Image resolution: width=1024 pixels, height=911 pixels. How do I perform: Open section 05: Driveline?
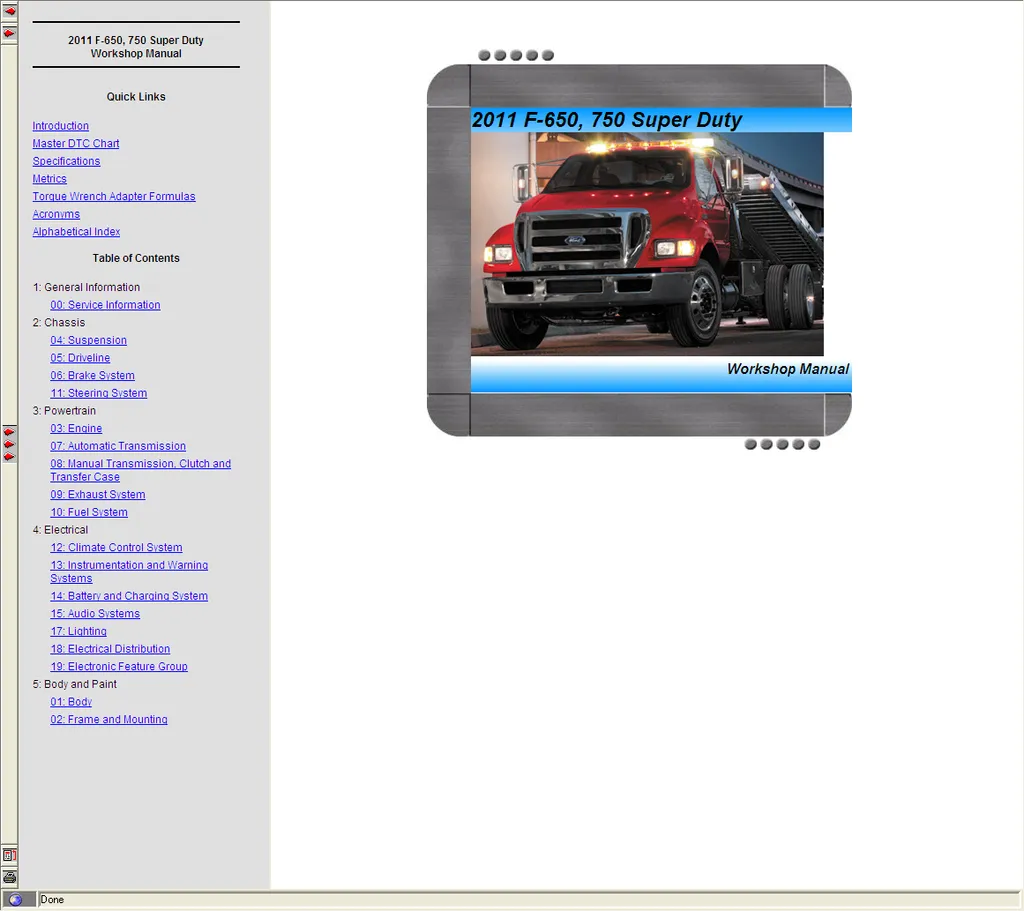[x=80, y=357]
